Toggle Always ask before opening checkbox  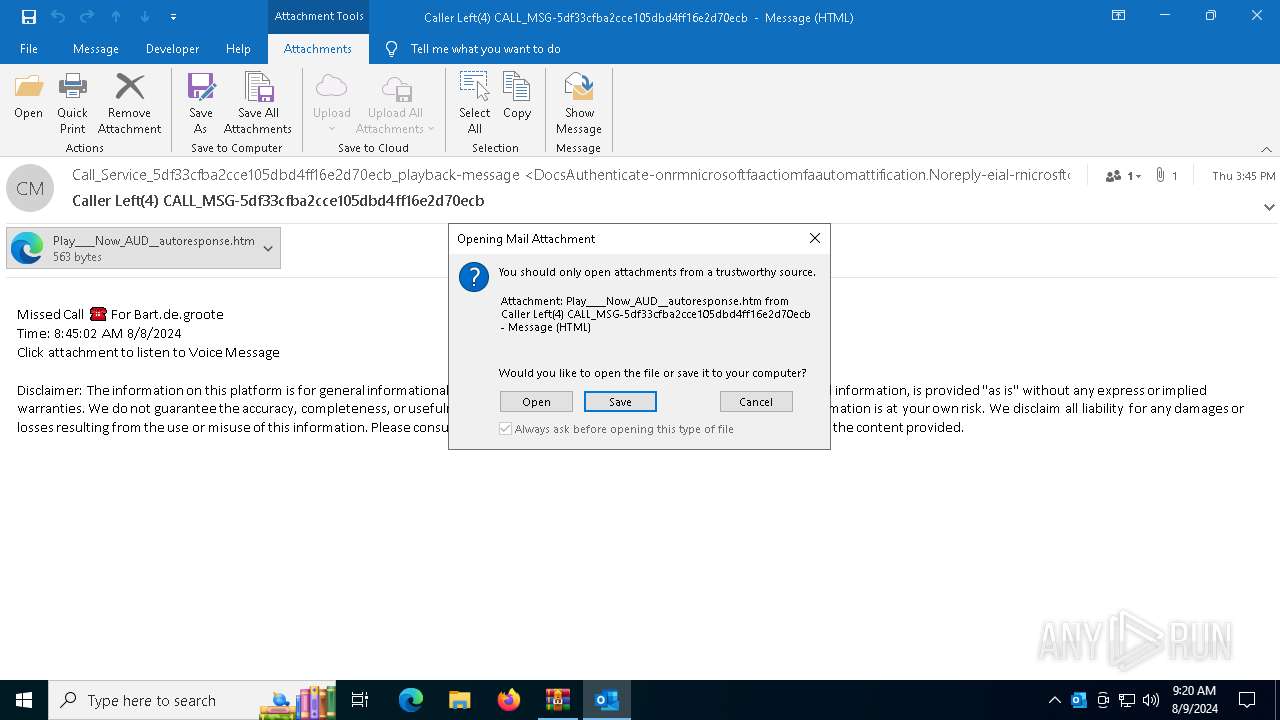point(506,429)
